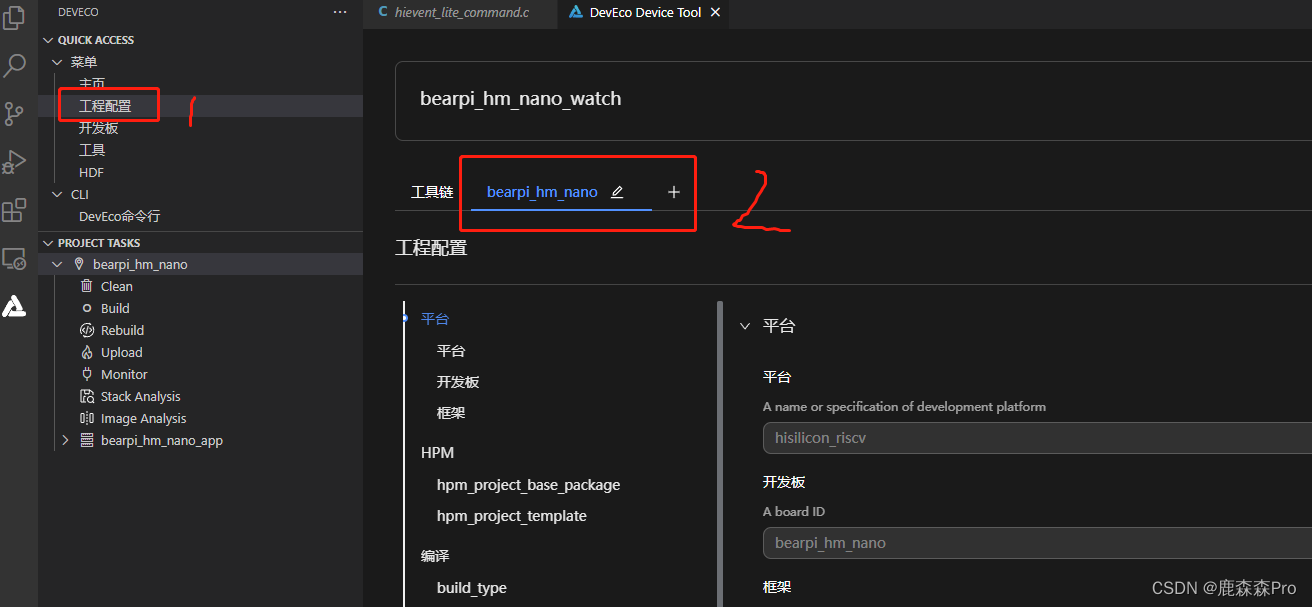Collapse the CLI tree group
This screenshot has height=607, width=1312.
(x=57, y=194)
